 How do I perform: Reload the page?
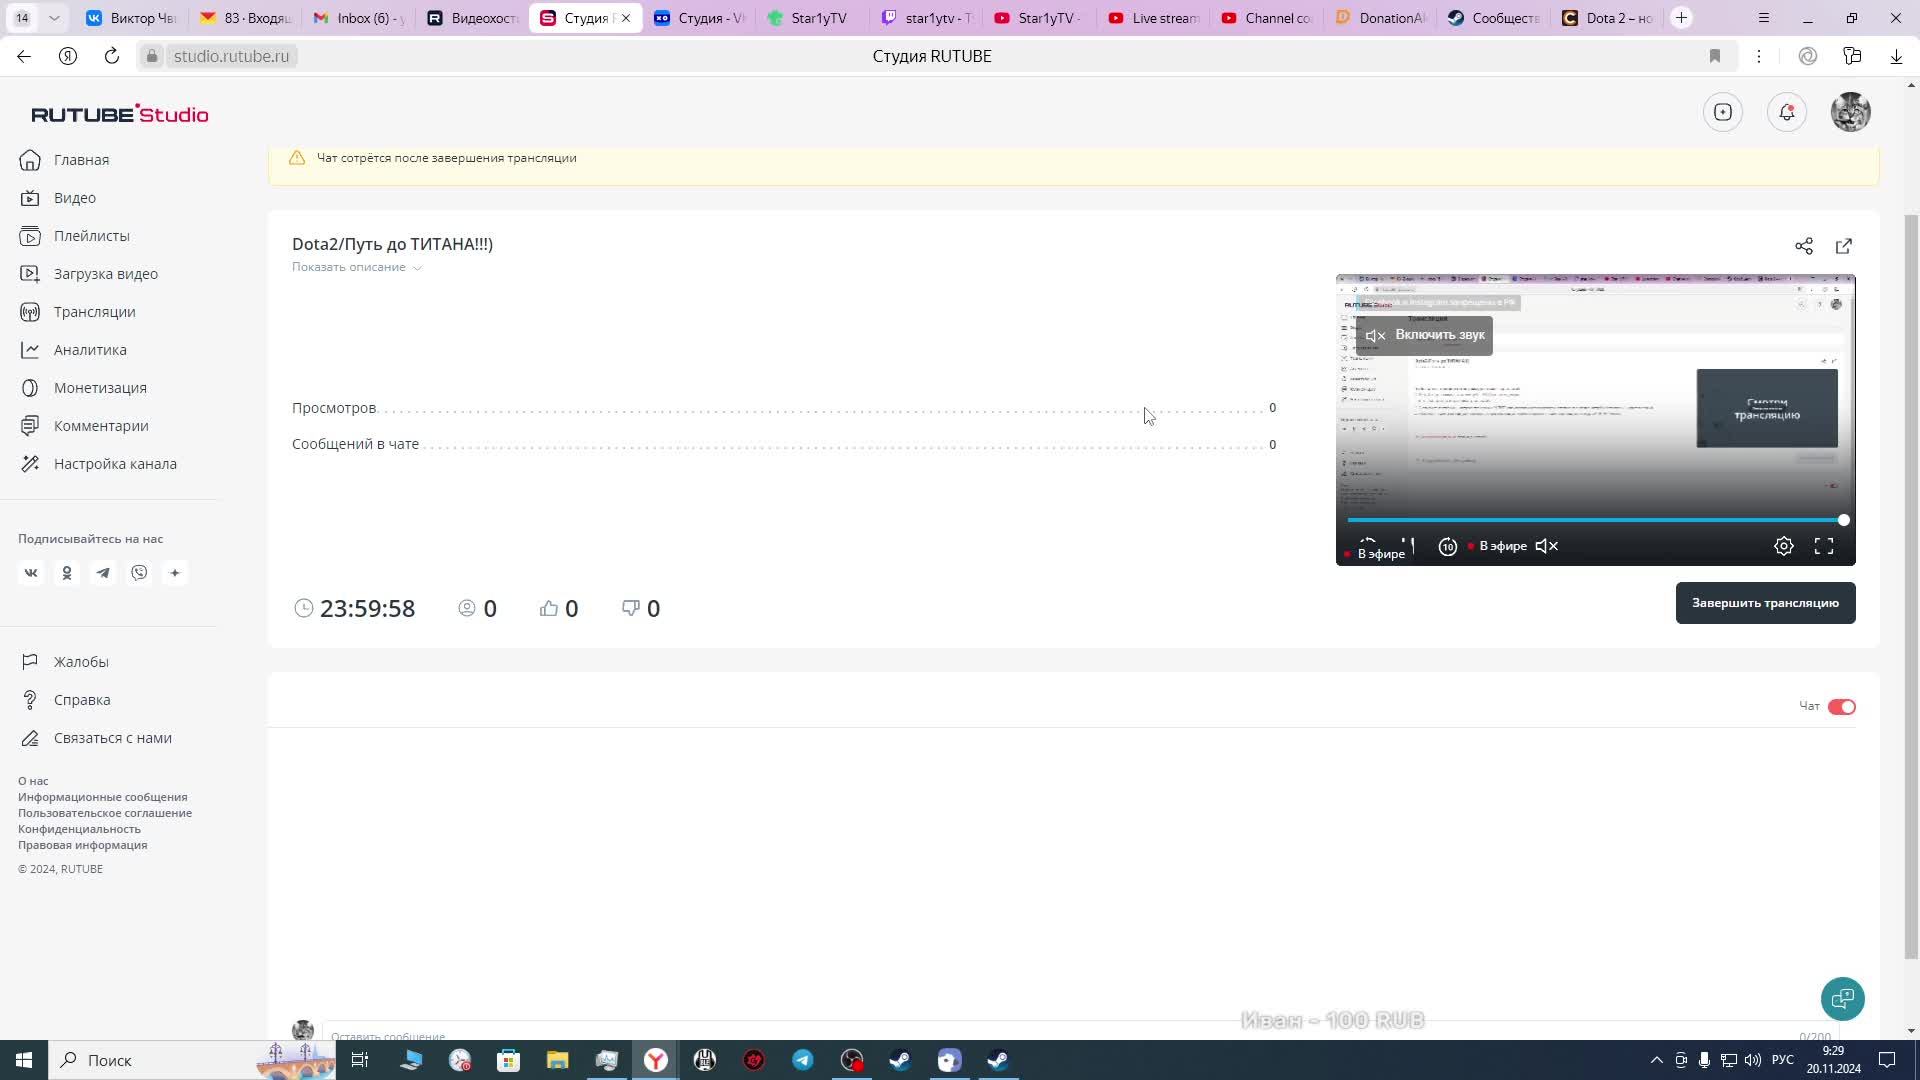pyautogui.click(x=112, y=56)
